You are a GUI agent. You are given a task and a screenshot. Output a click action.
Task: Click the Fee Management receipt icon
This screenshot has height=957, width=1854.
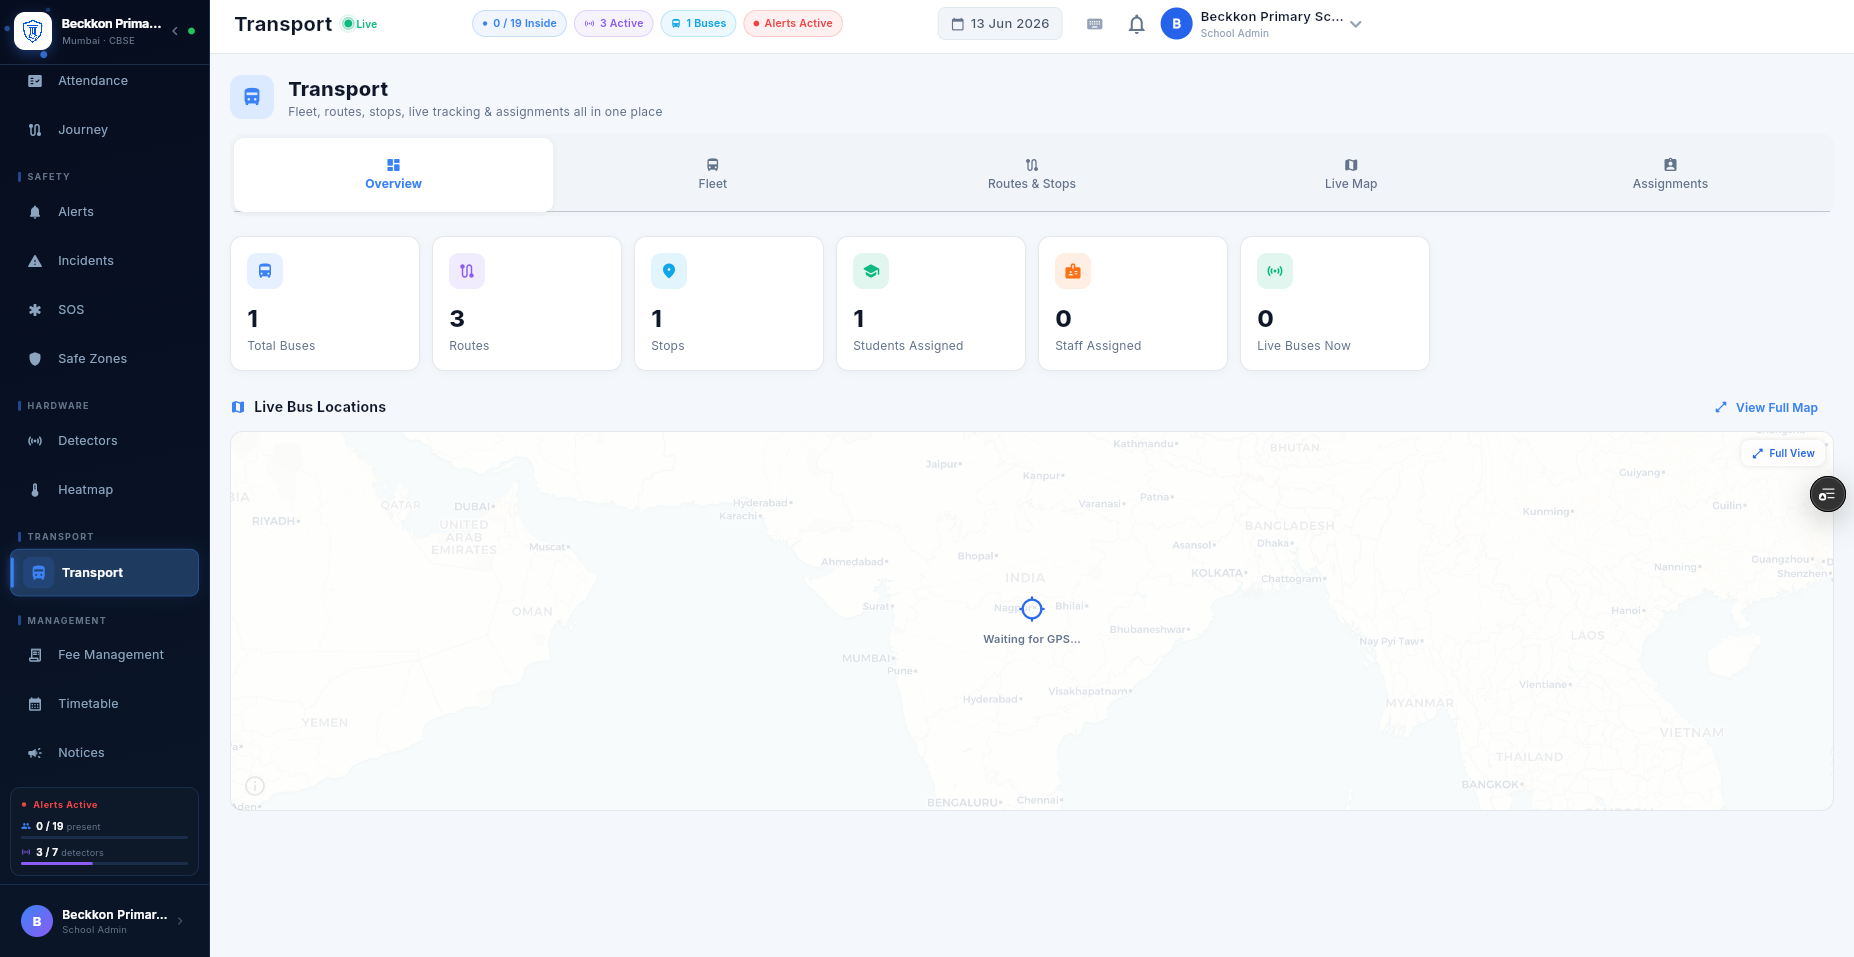tap(35, 655)
